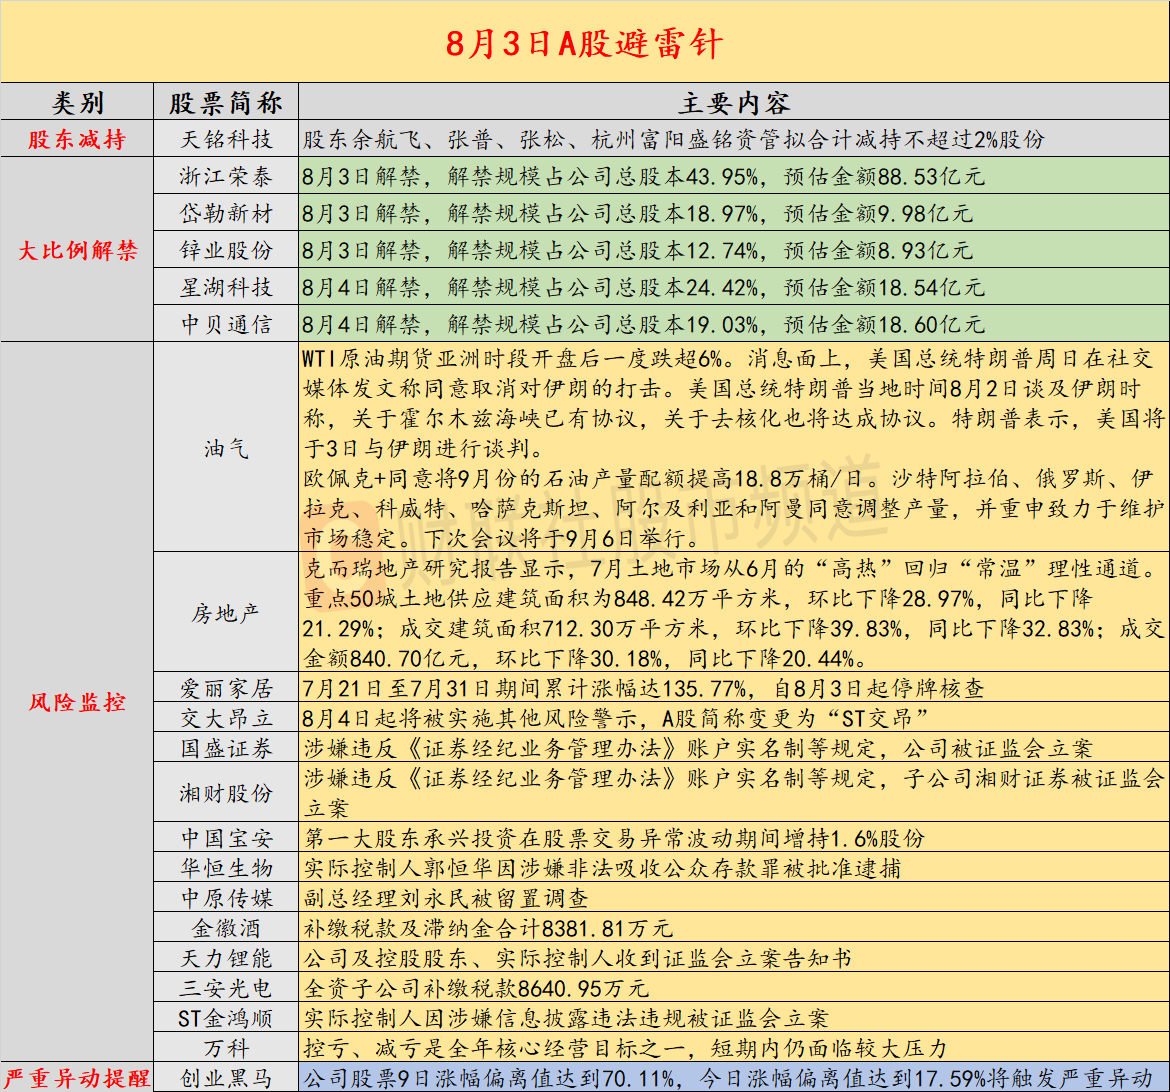Select stock name '锌业股份'
This screenshot has width=1170, height=1092.
(x=226, y=250)
